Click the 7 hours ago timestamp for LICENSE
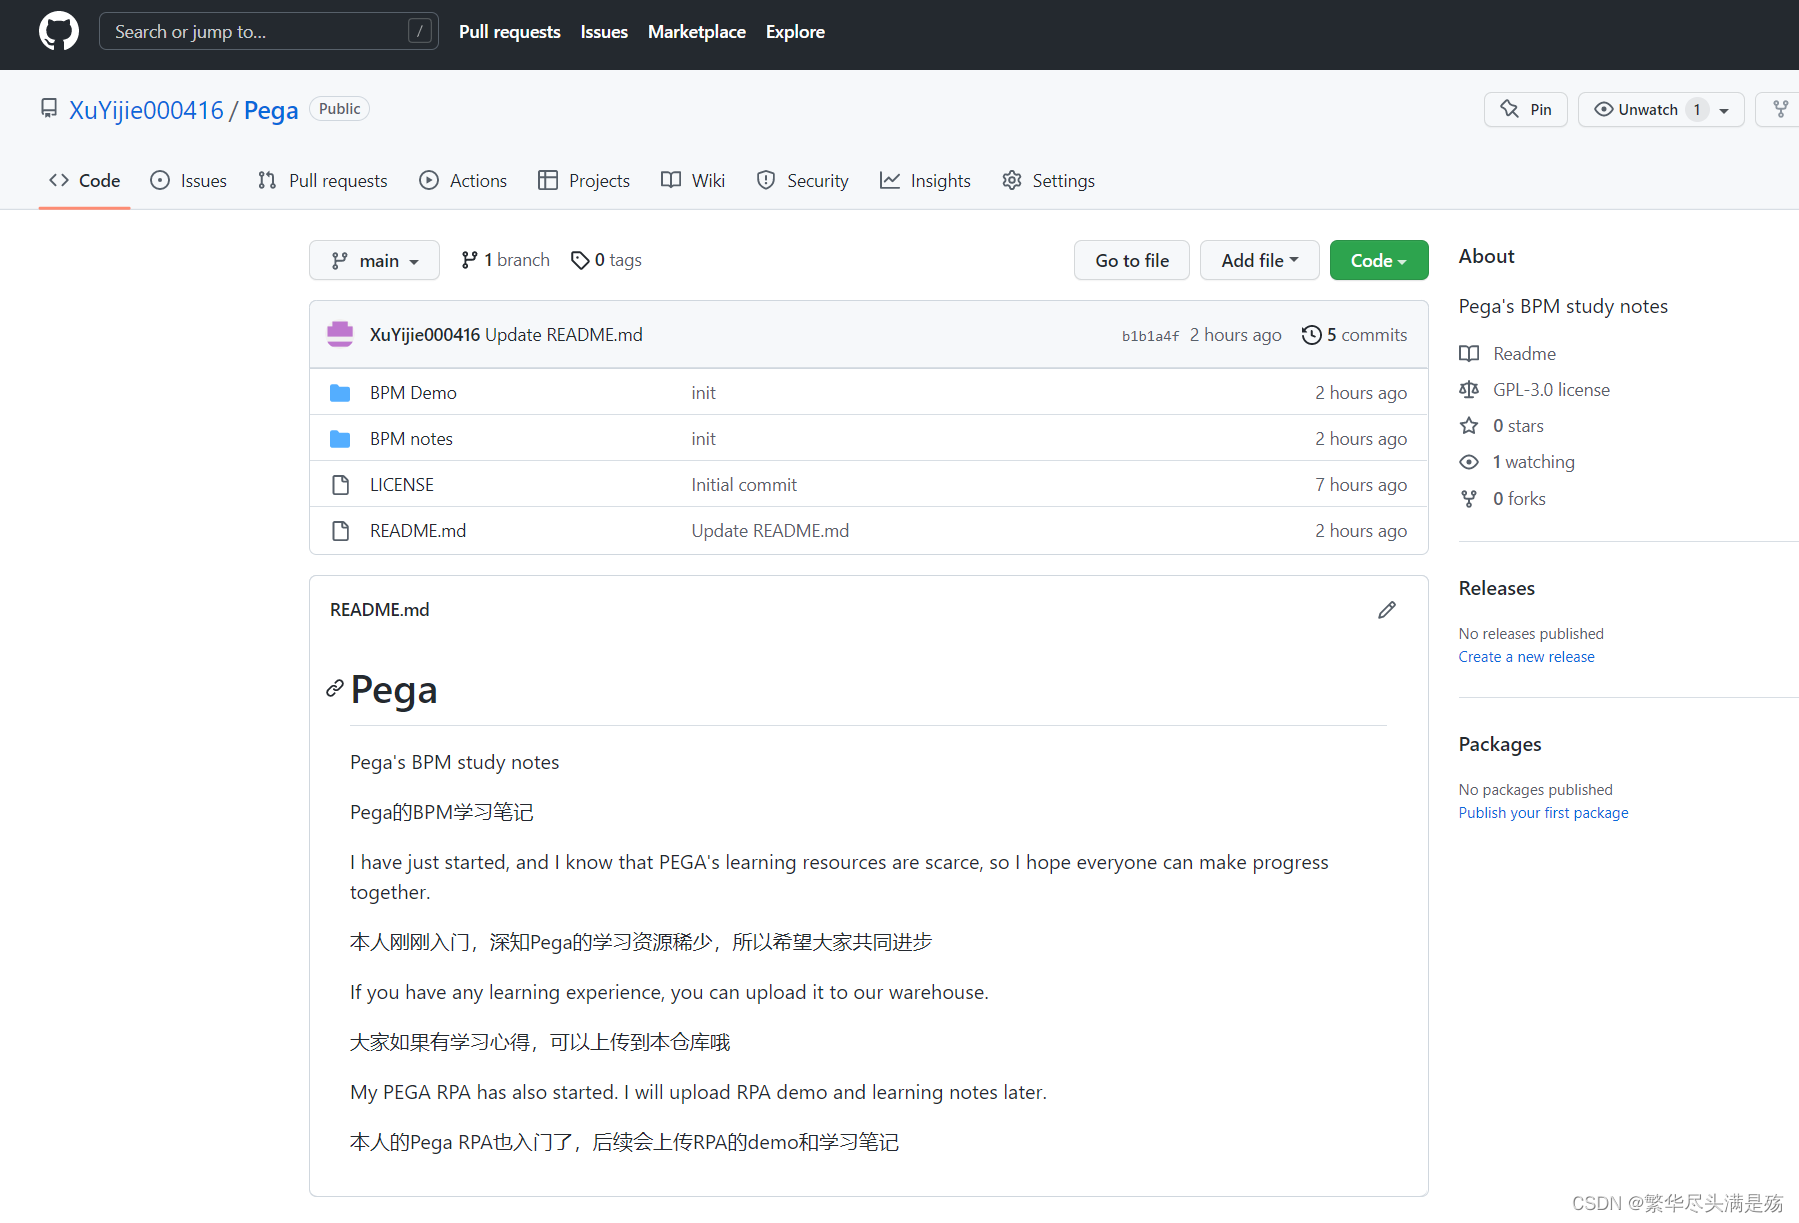 [1361, 485]
